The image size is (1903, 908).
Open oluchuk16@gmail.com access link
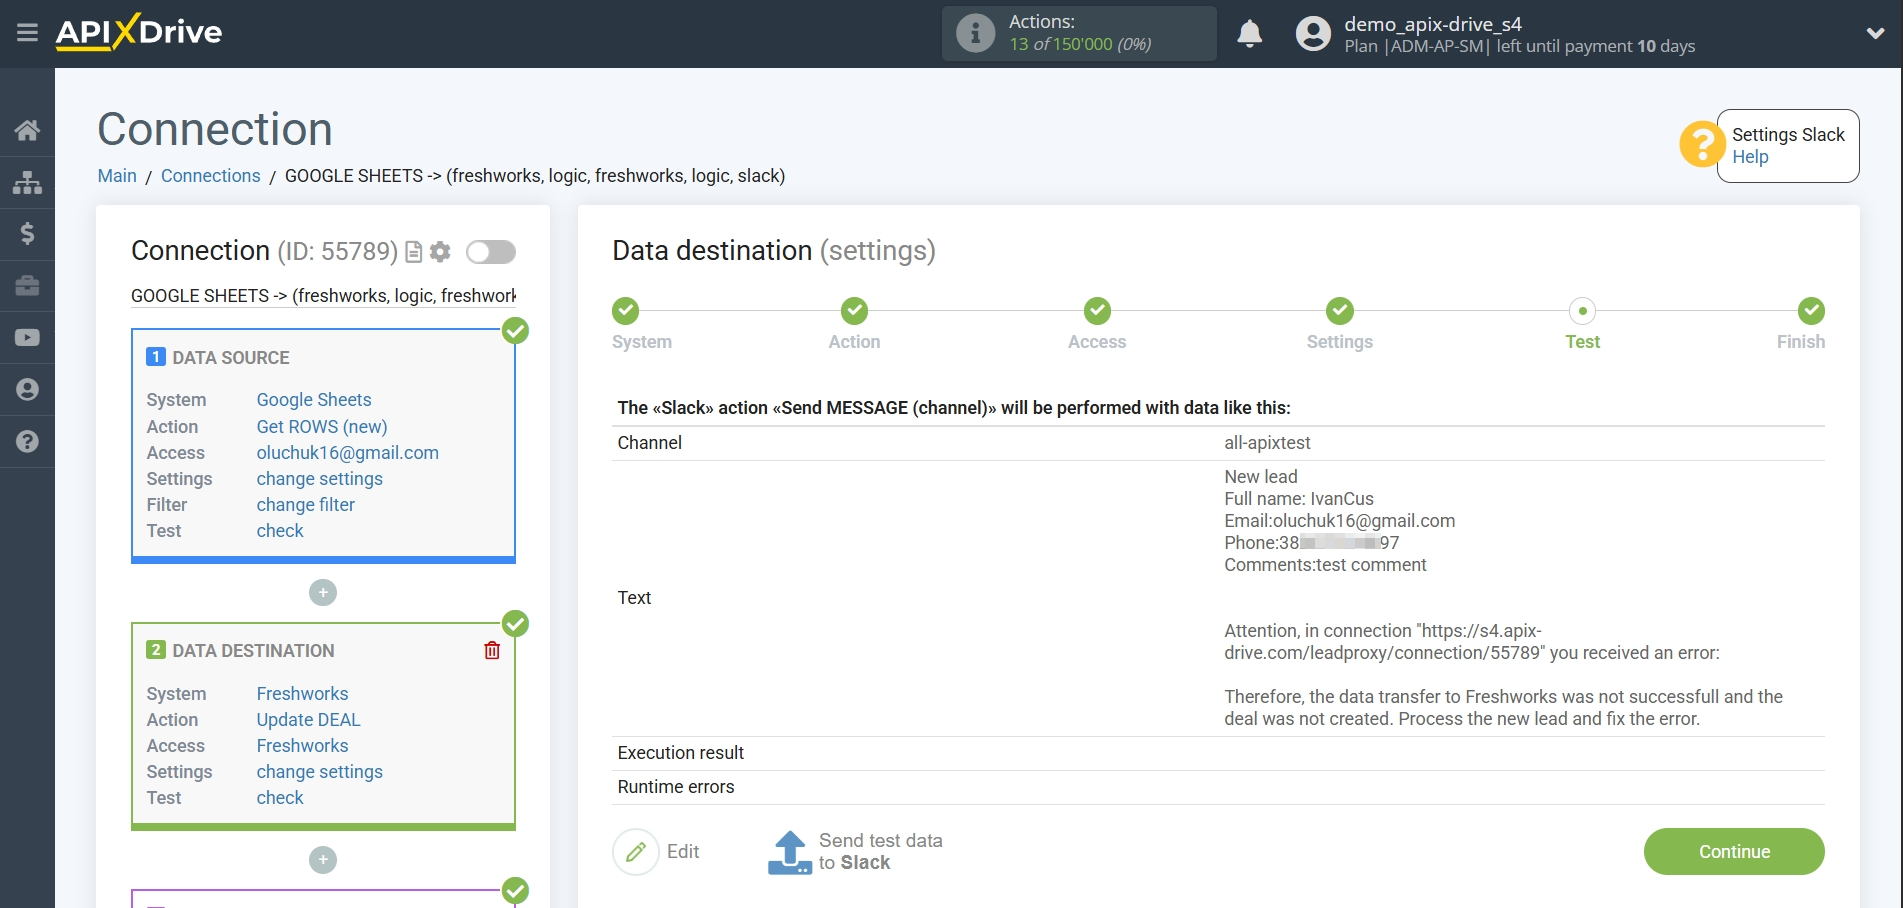(x=348, y=453)
